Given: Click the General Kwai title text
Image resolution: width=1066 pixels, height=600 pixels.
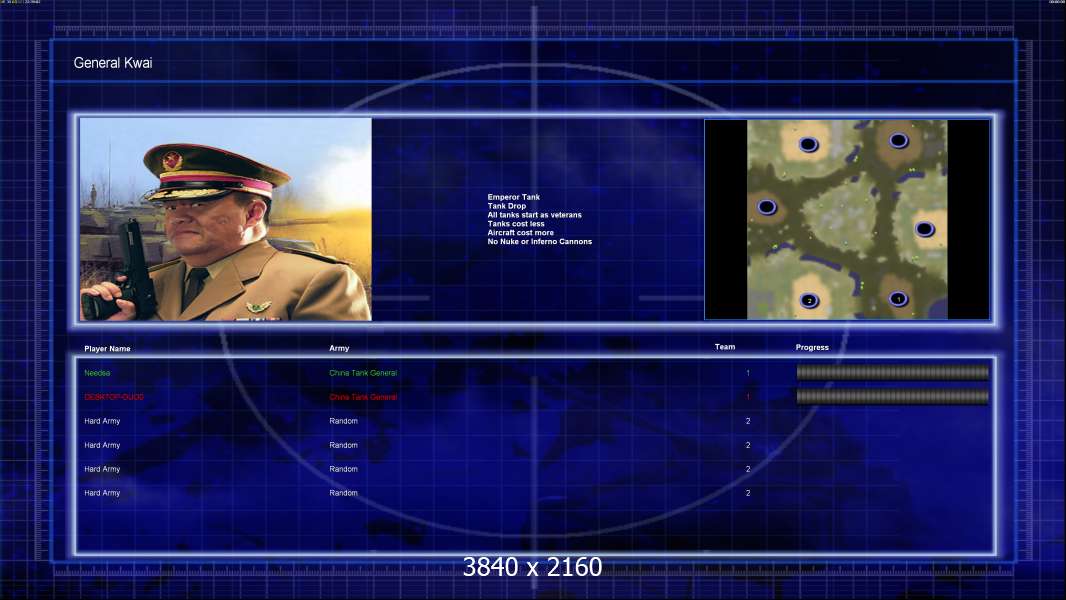Looking at the screenshot, I should (x=113, y=63).
